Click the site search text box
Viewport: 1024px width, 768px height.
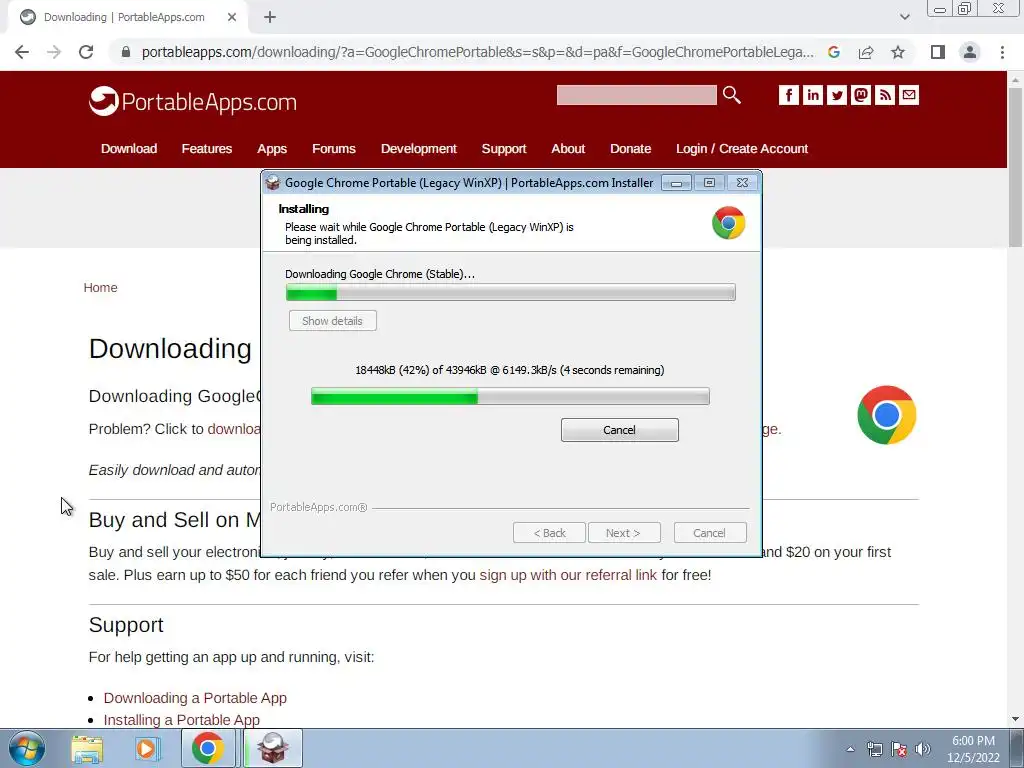click(x=636, y=95)
